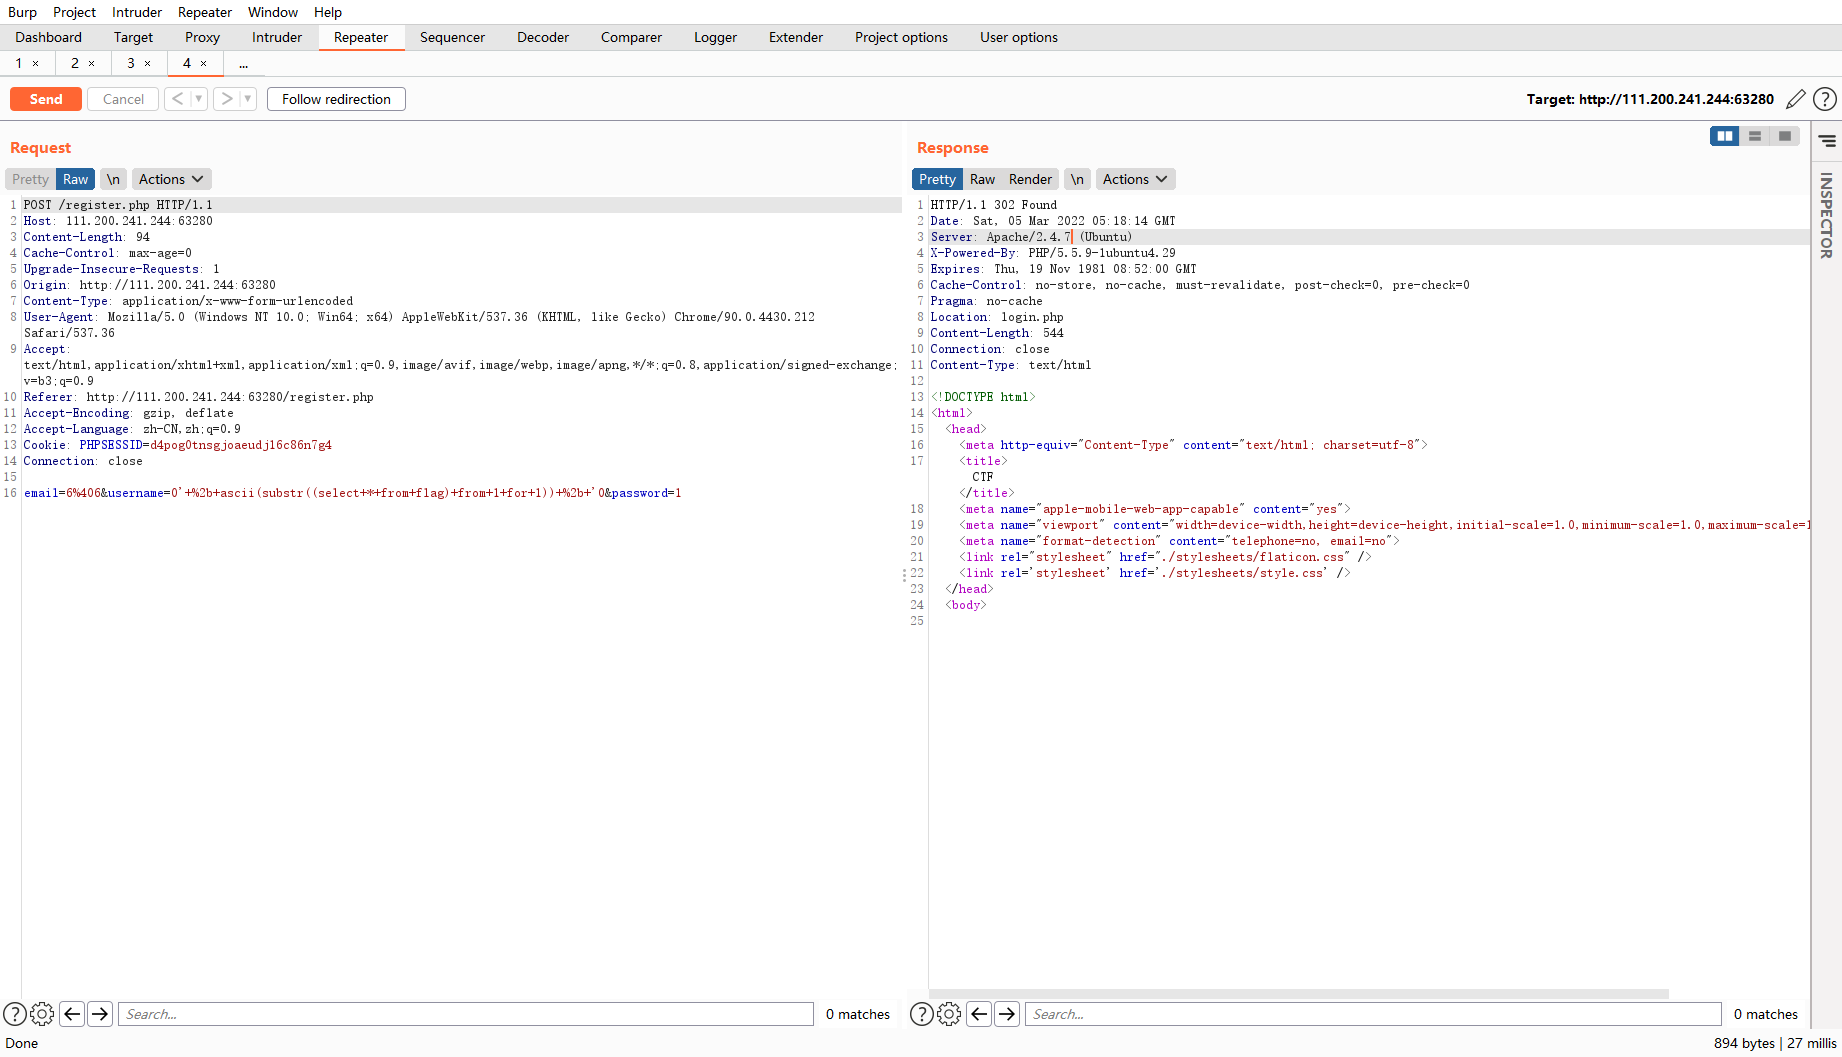Image resolution: width=1842 pixels, height=1057 pixels.
Task: Switch Request view to Pretty
Action: point(30,179)
